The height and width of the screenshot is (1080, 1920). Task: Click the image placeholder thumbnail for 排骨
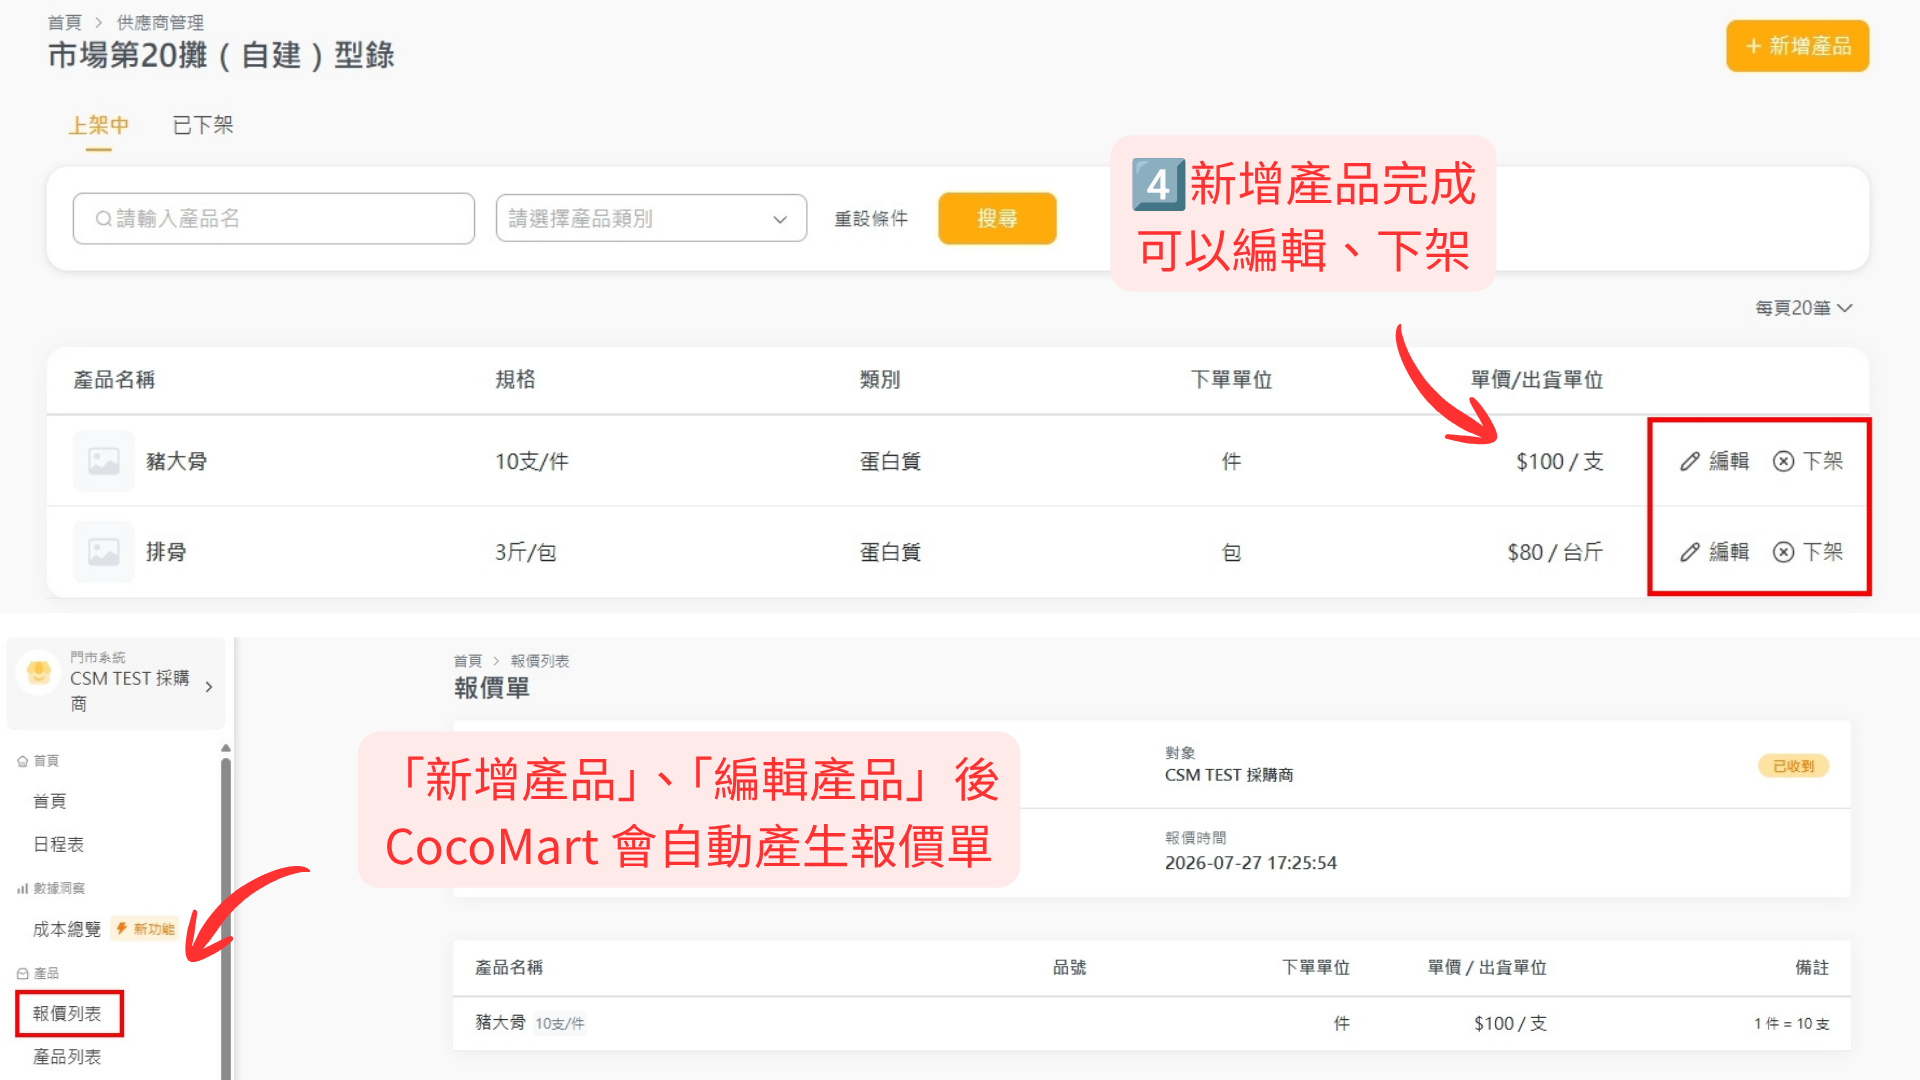coord(104,552)
